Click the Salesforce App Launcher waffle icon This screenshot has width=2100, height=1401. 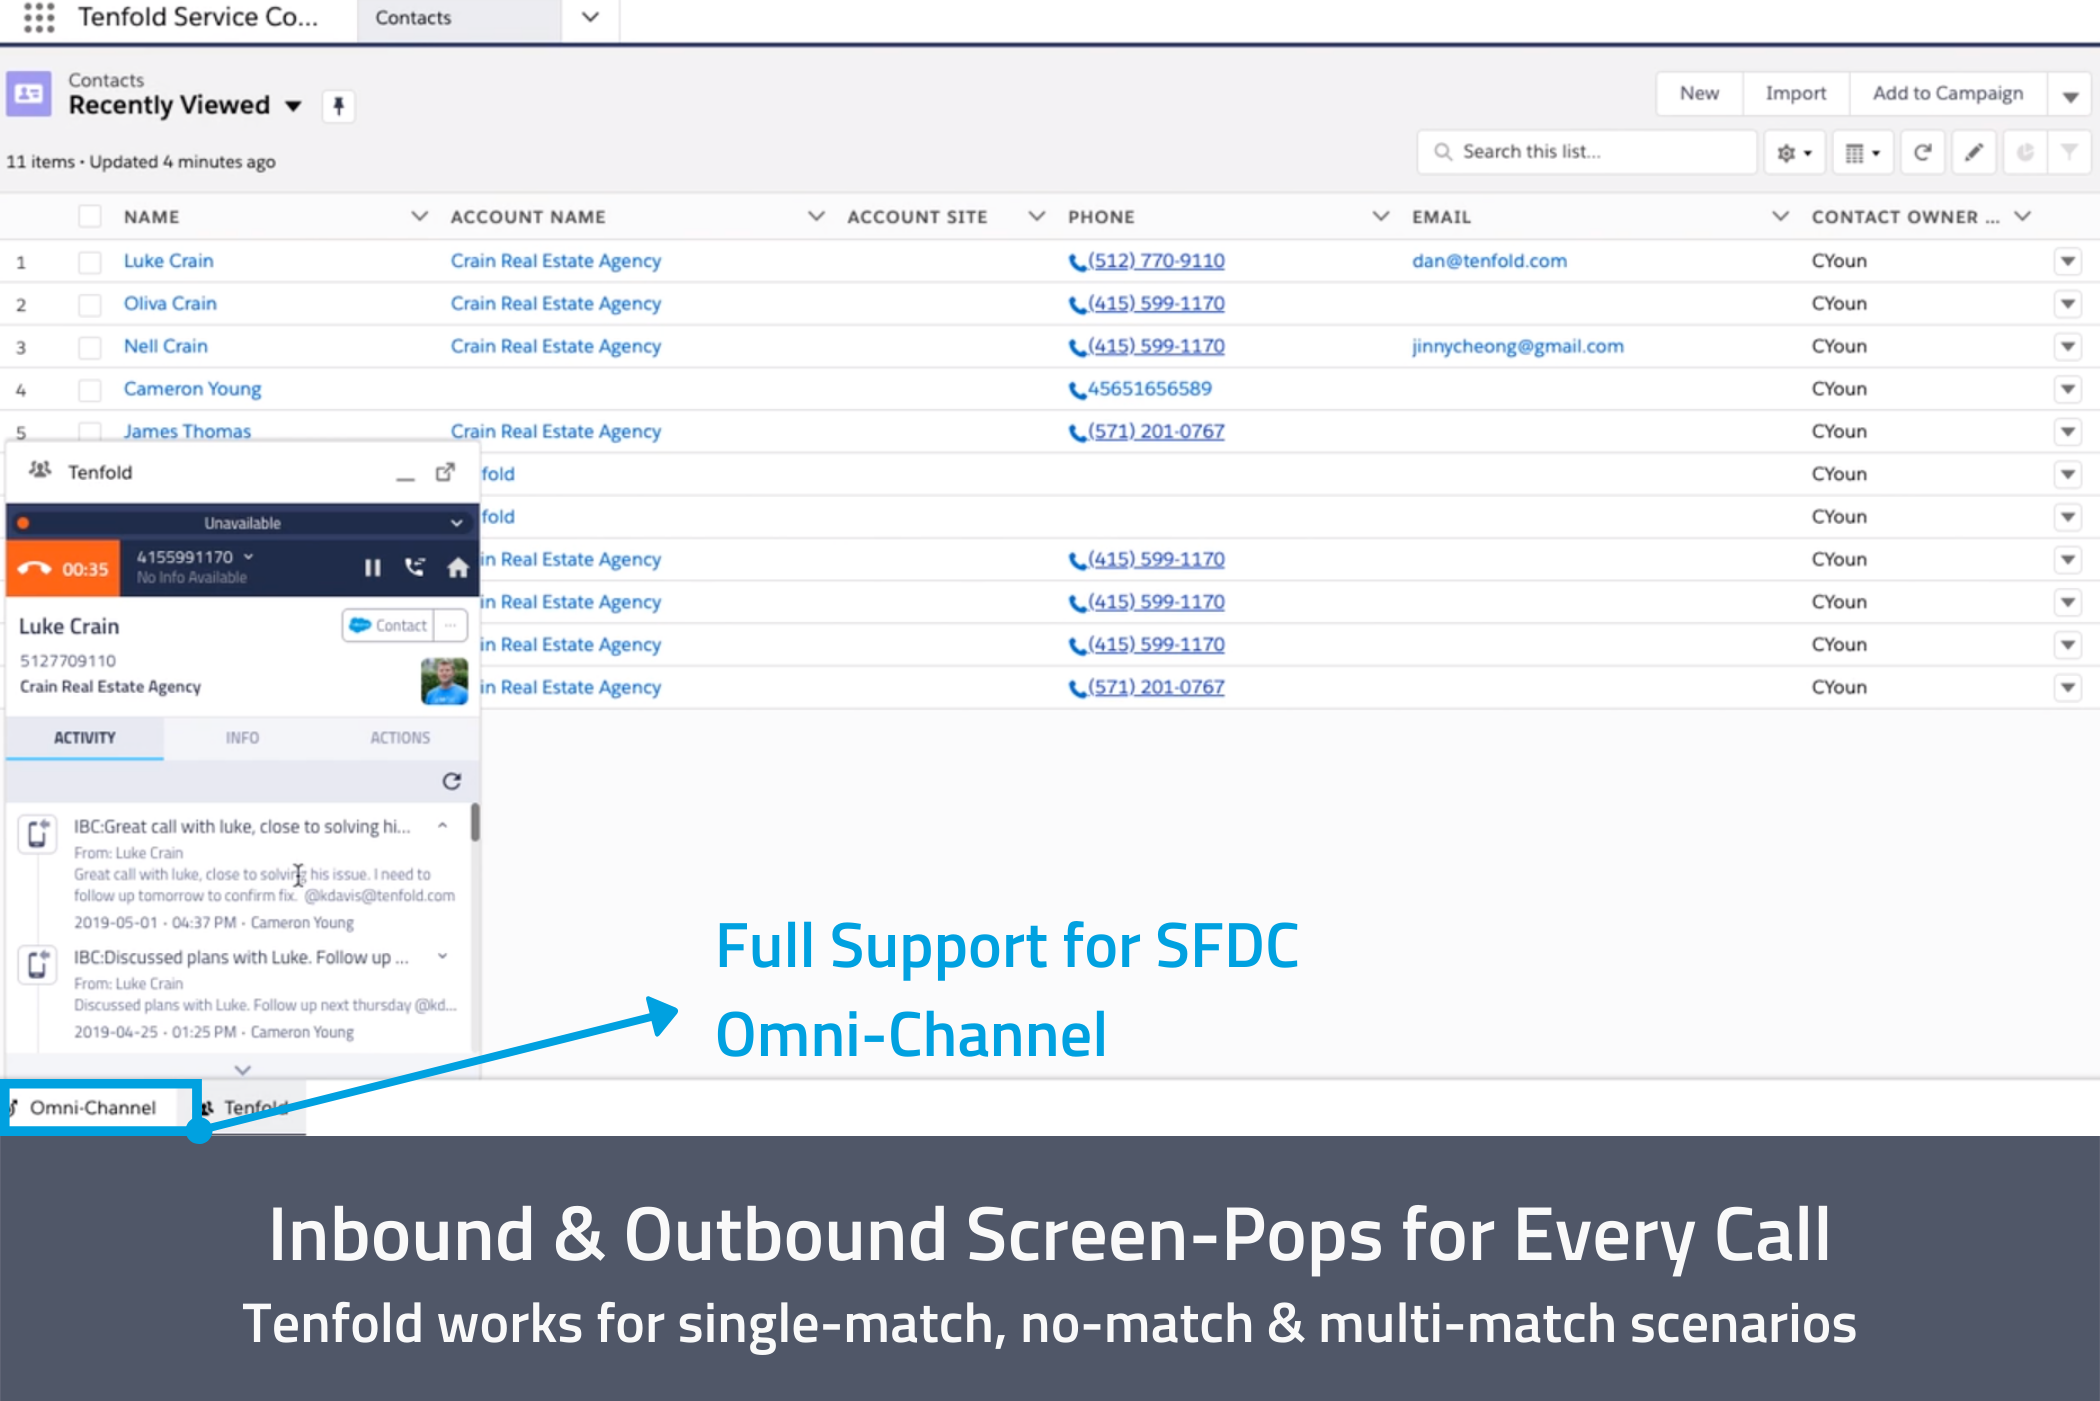[x=38, y=20]
